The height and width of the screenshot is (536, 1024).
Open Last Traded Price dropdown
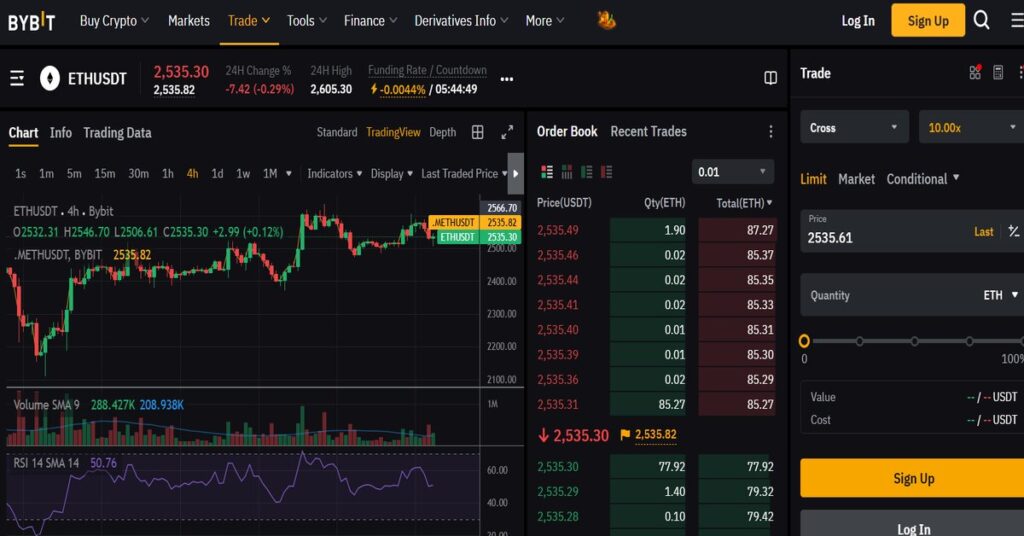coord(464,174)
